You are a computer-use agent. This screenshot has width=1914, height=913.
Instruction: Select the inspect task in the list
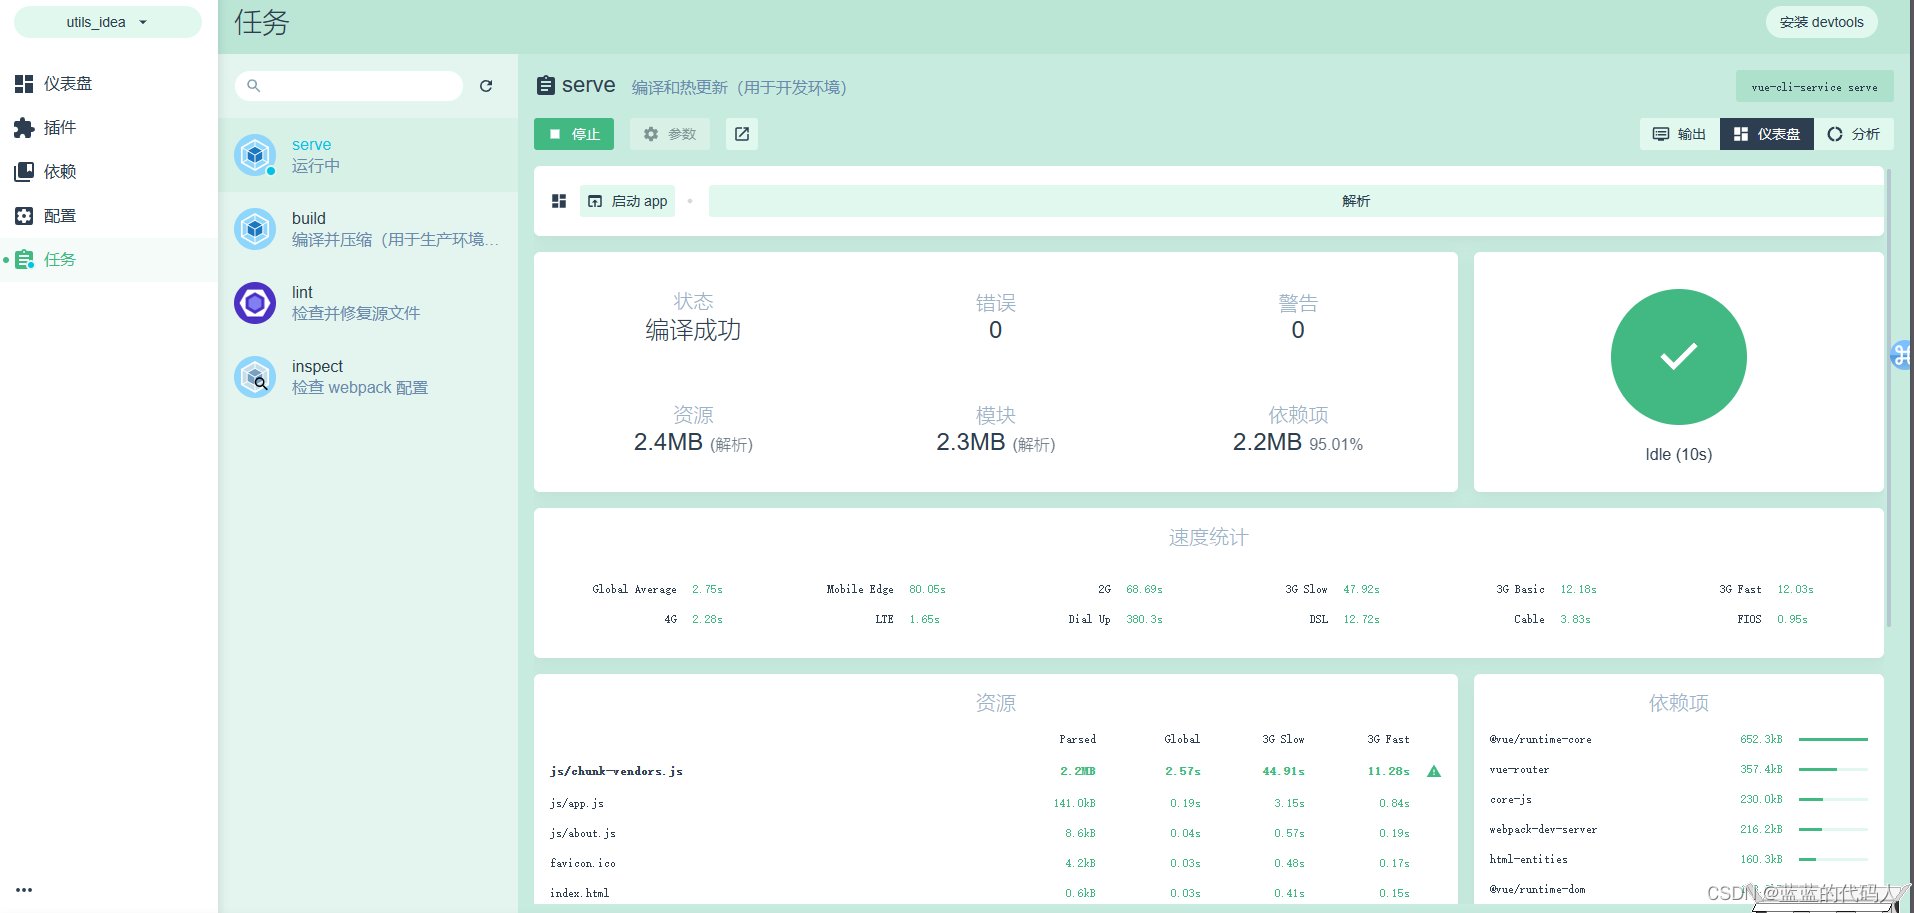coord(368,377)
